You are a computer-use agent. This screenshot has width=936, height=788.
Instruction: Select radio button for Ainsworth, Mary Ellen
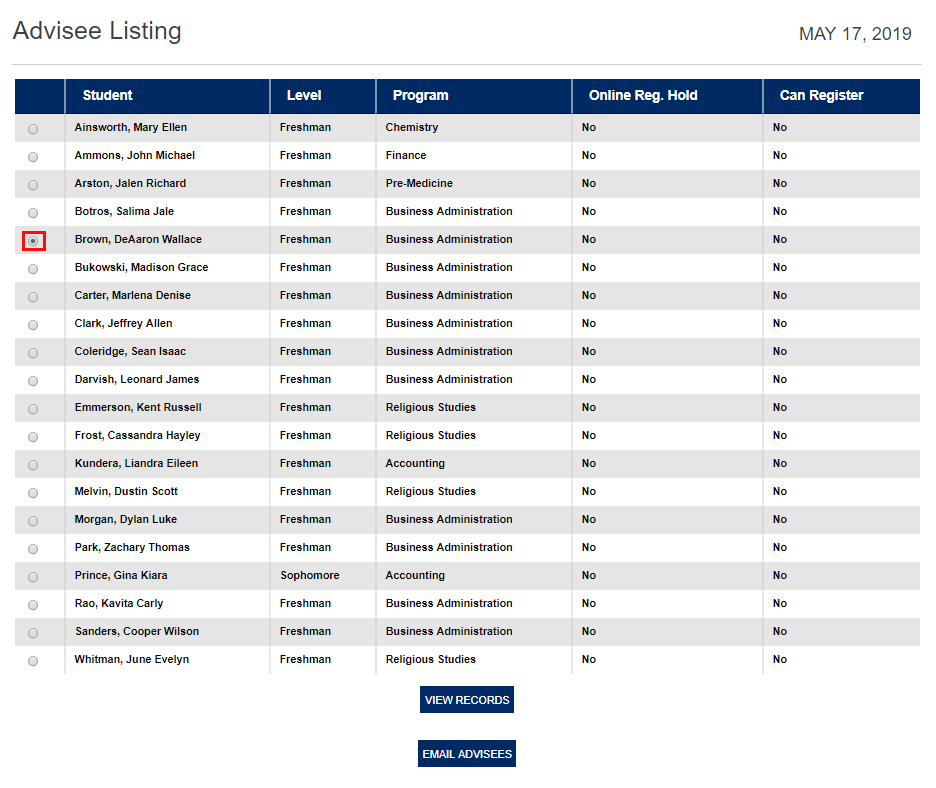tap(33, 129)
